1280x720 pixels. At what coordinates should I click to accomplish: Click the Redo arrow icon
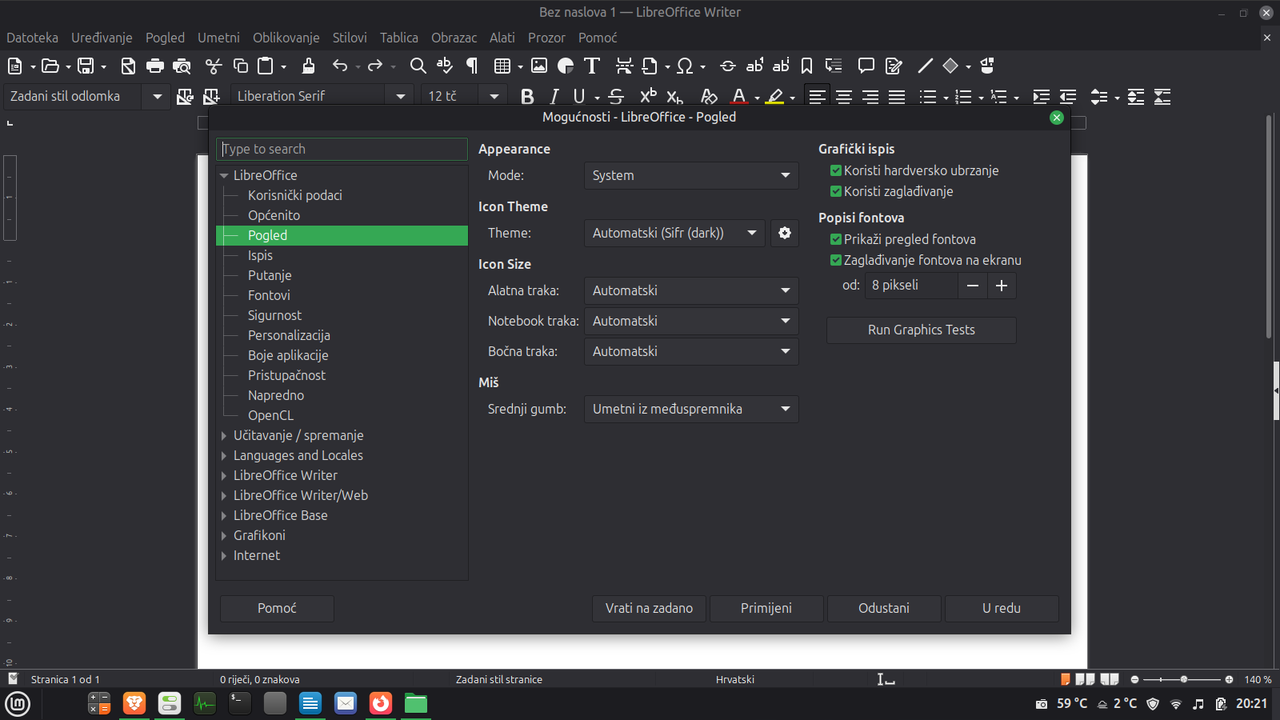click(375, 66)
